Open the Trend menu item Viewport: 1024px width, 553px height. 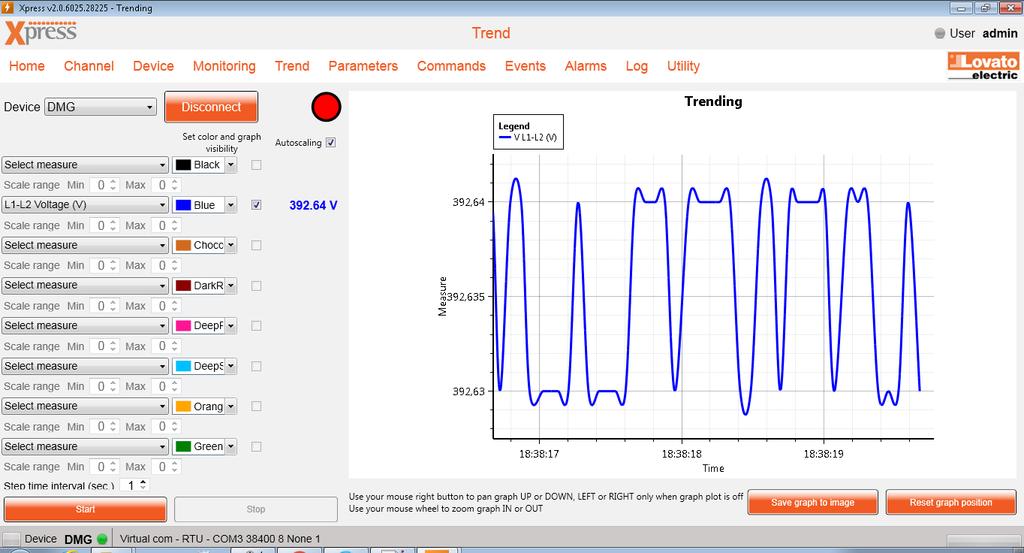tap(292, 66)
